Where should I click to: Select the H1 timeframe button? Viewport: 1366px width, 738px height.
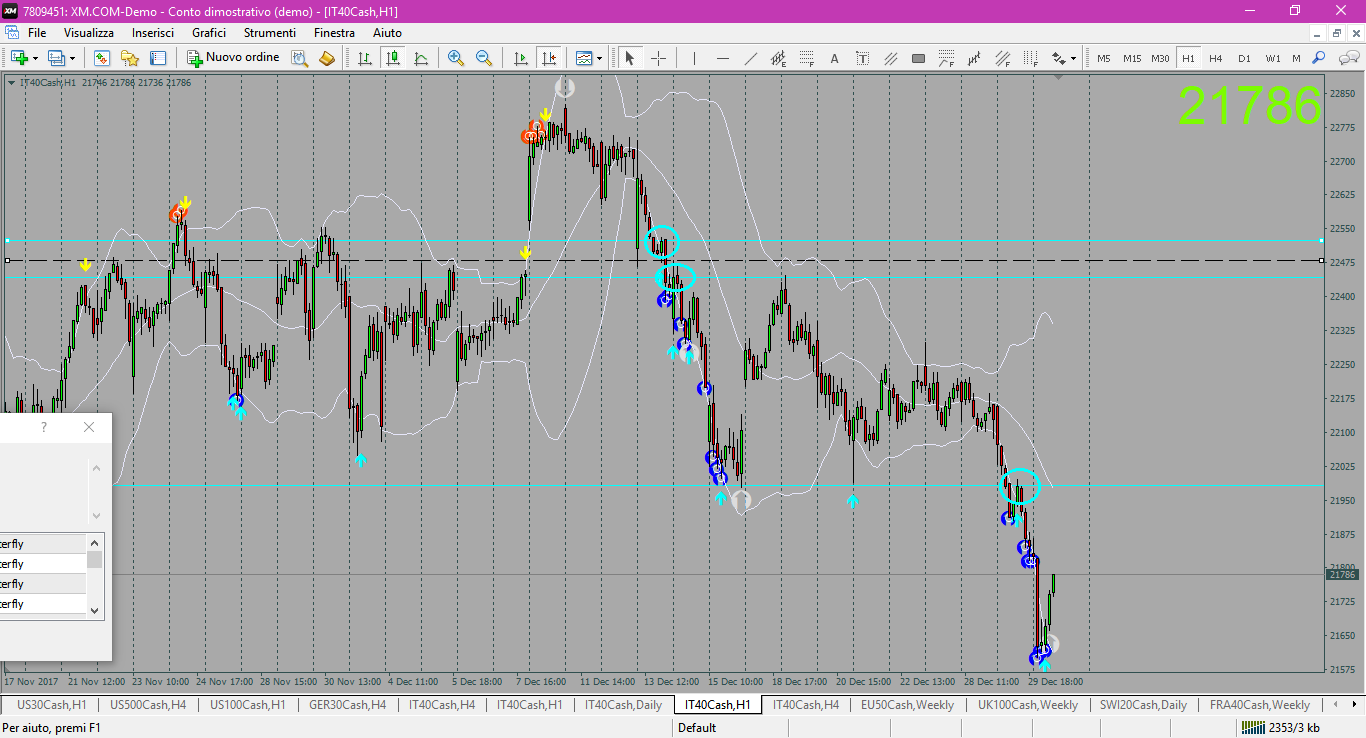coord(1188,58)
